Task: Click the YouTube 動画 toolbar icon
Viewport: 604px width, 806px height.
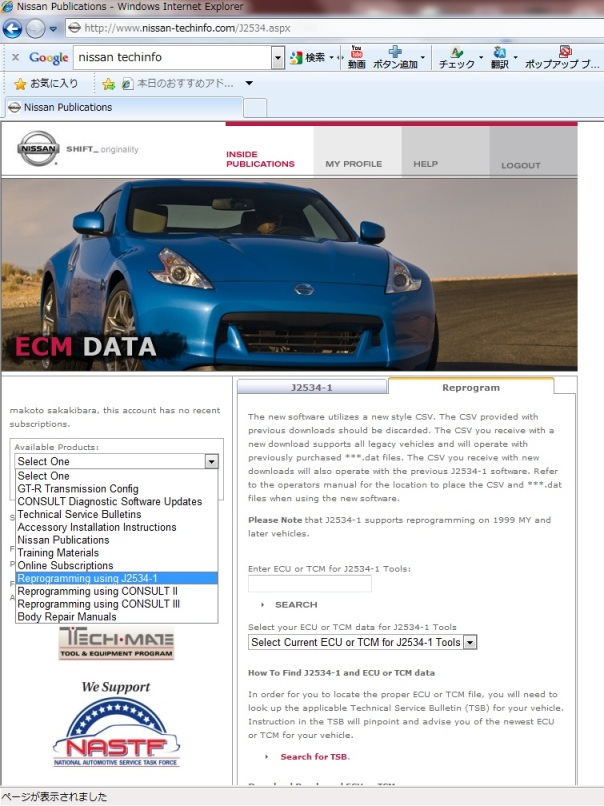Action: (x=356, y=57)
